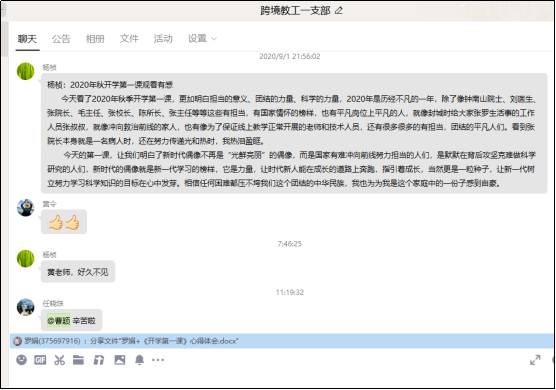Open the 活动 tab
Image resolution: width=556 pixels, height=390 pixels.
tap(163, 39)
